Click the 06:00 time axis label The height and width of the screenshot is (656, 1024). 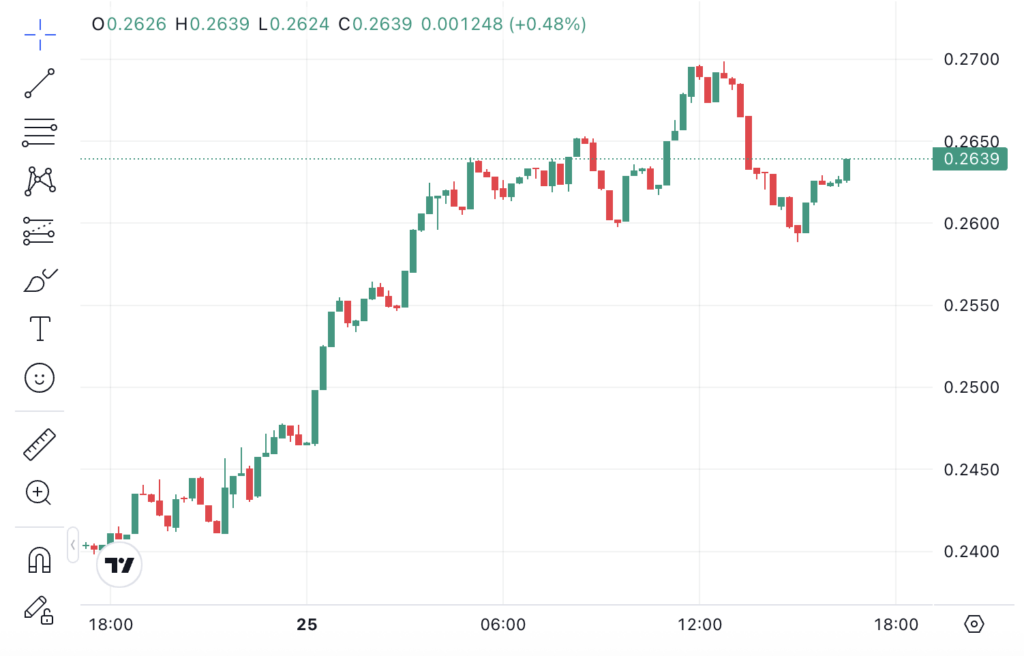pos(503,625)
